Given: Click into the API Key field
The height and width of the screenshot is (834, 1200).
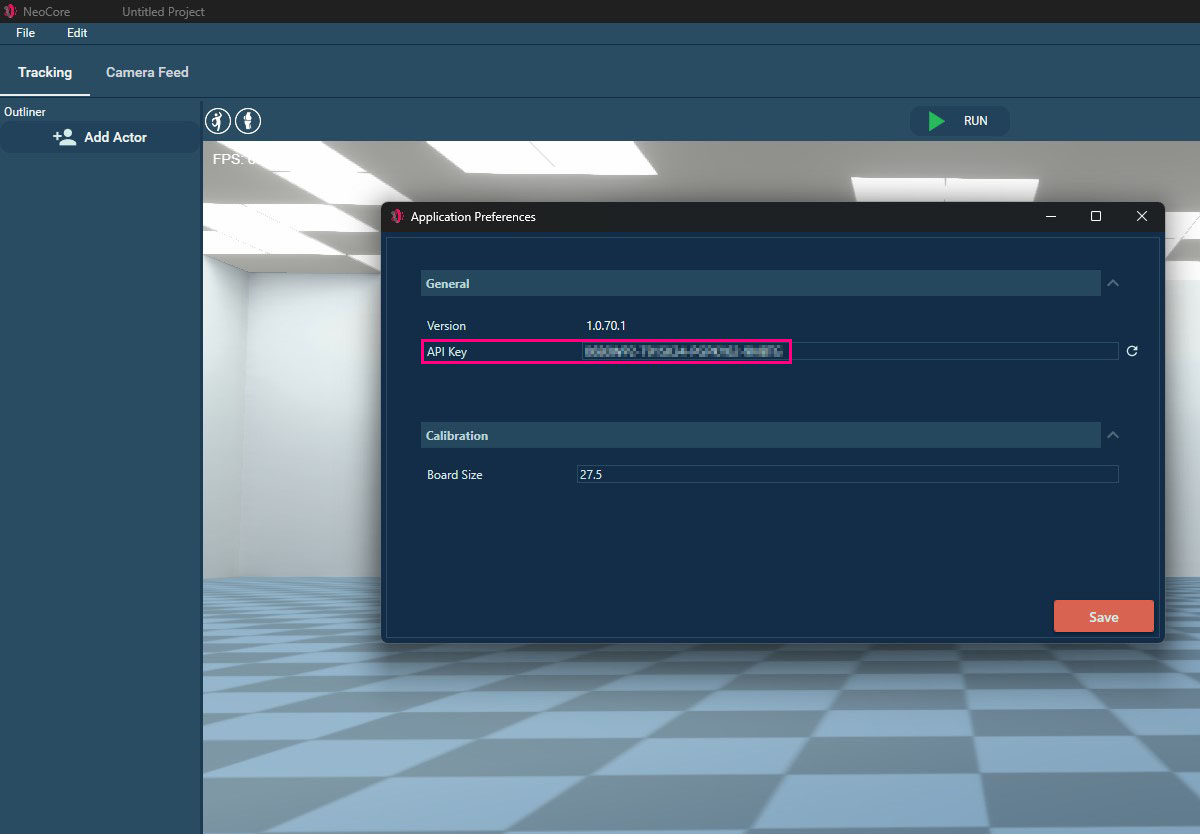Looking at the screenshot, I should pos(850,351).
